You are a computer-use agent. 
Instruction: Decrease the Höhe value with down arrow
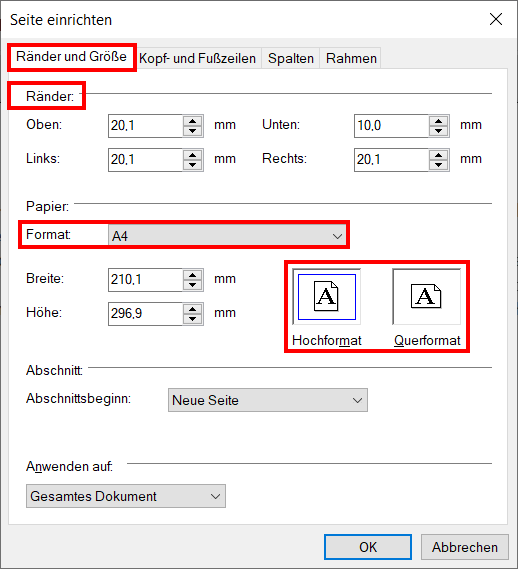pyautogui.click(x=192, y=319)
